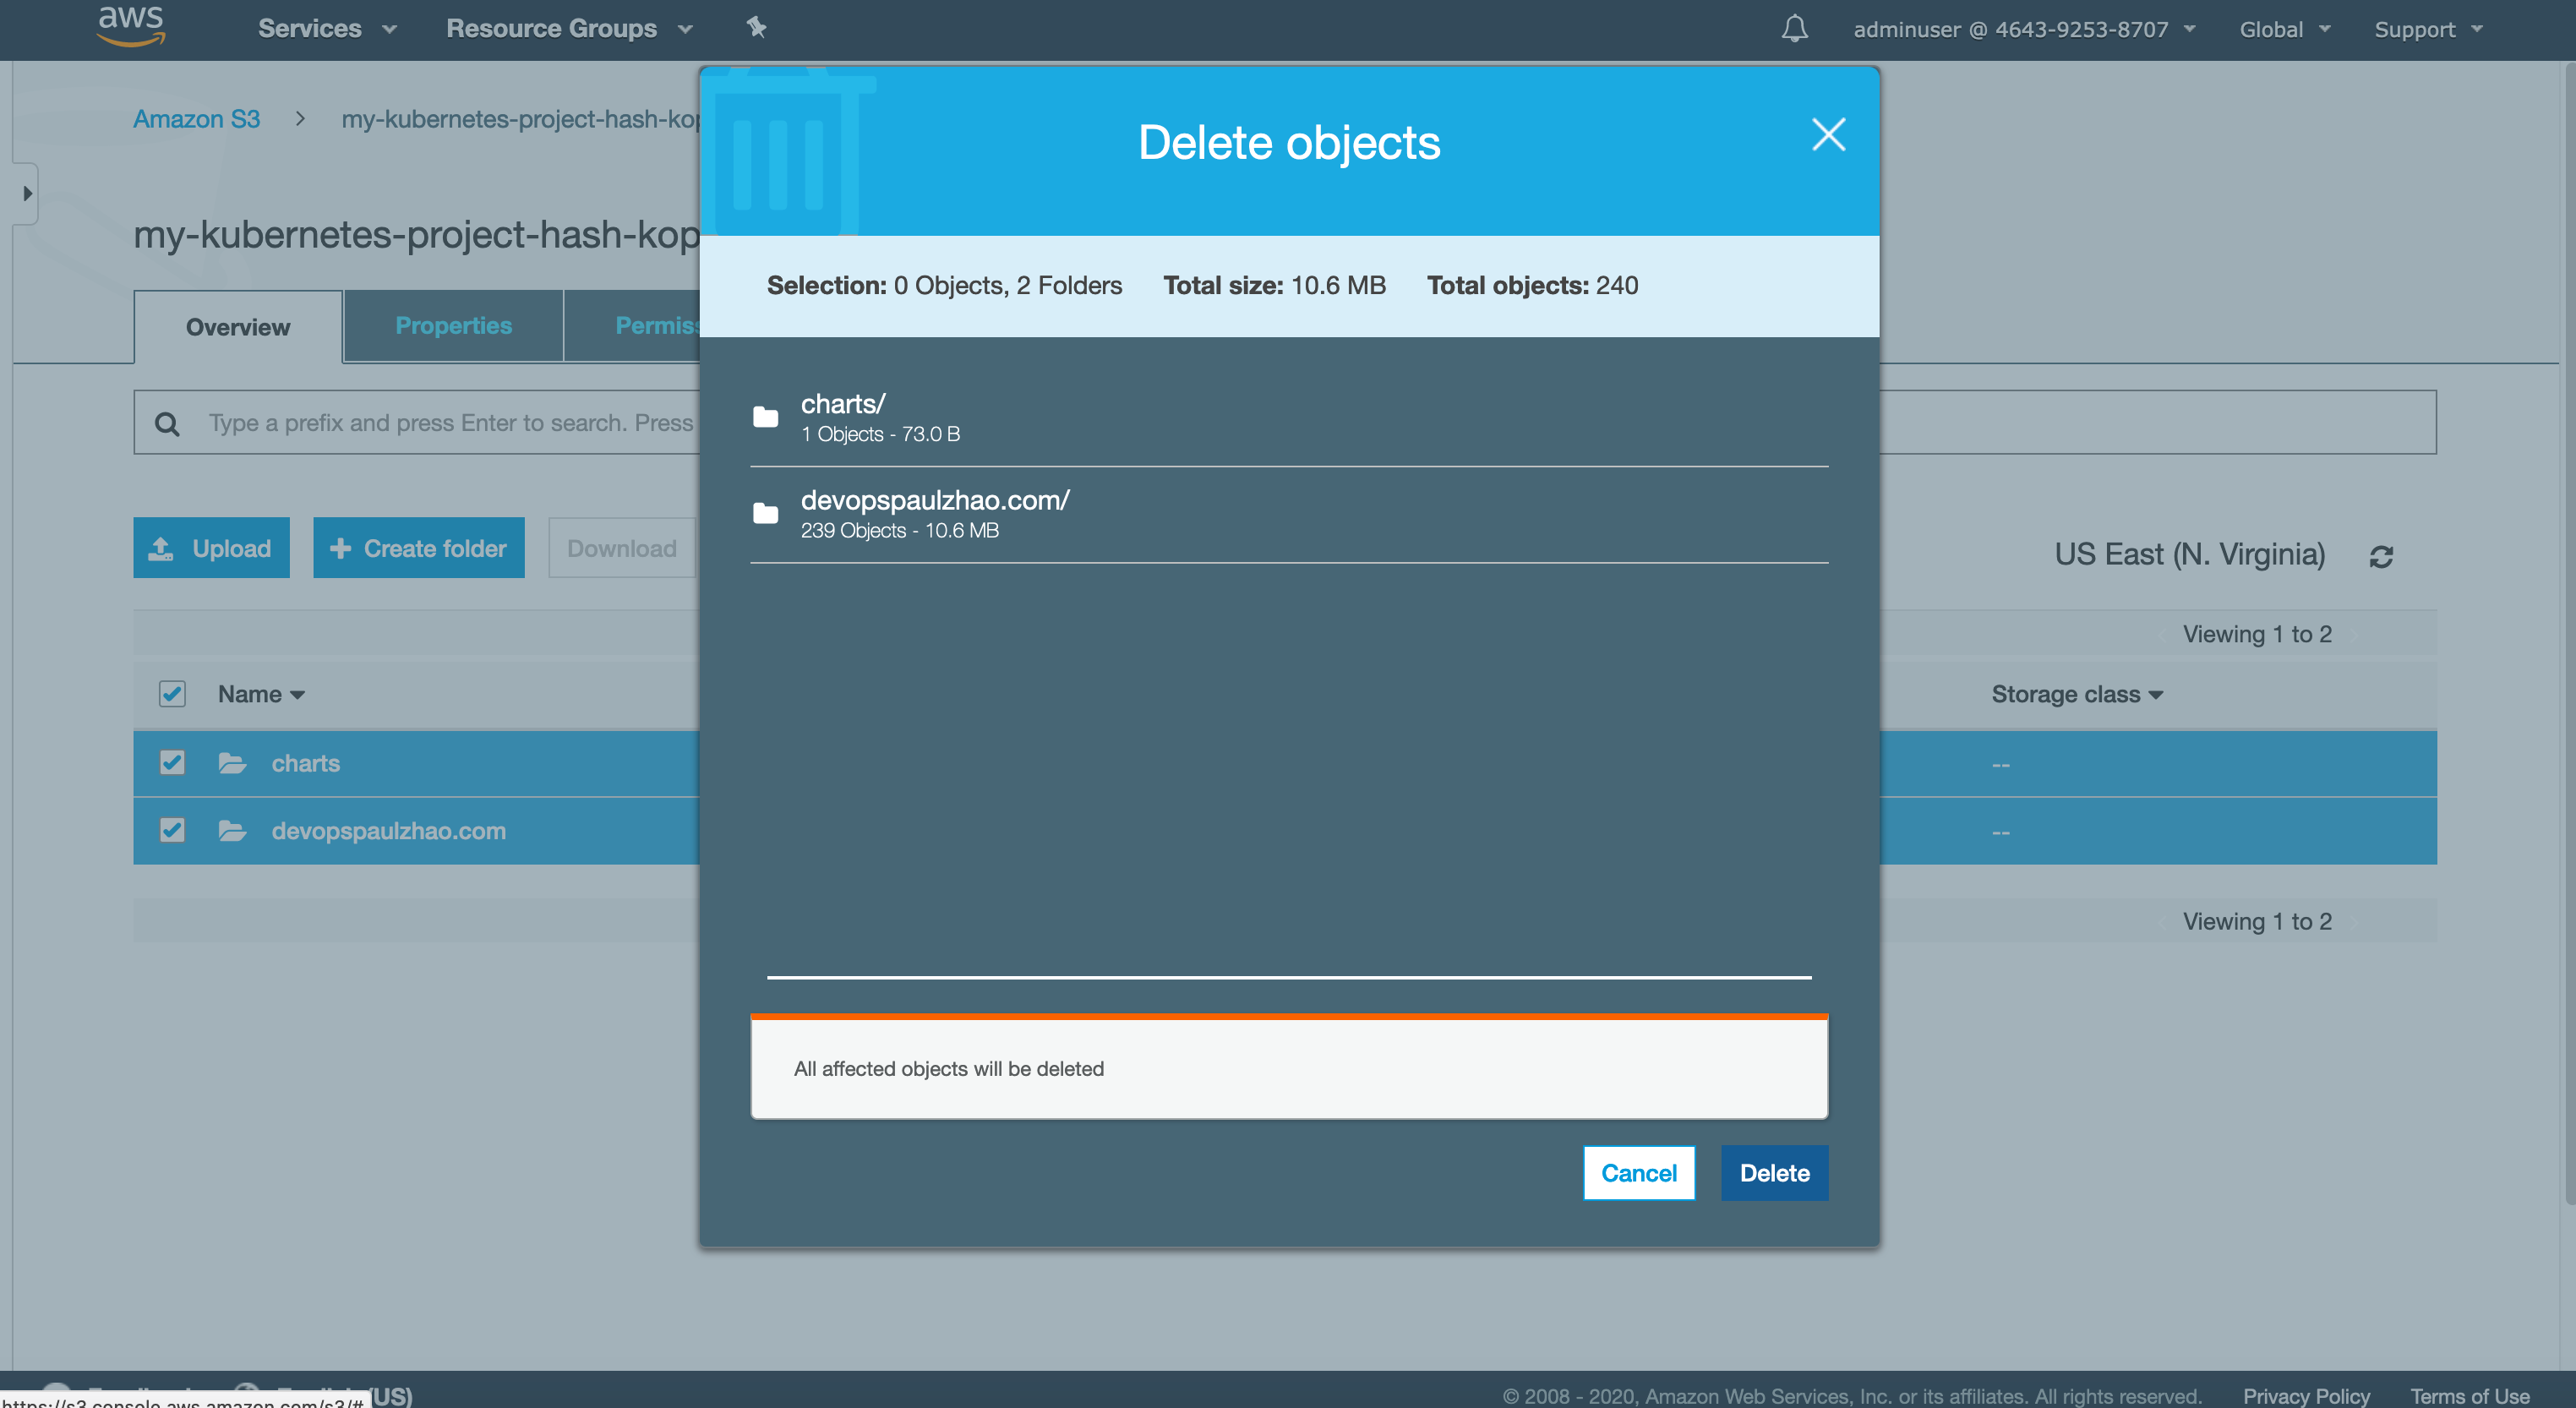The image size is (2576, 1408).
Task: Select the Overview tab
Action: [x=238, y=327]
